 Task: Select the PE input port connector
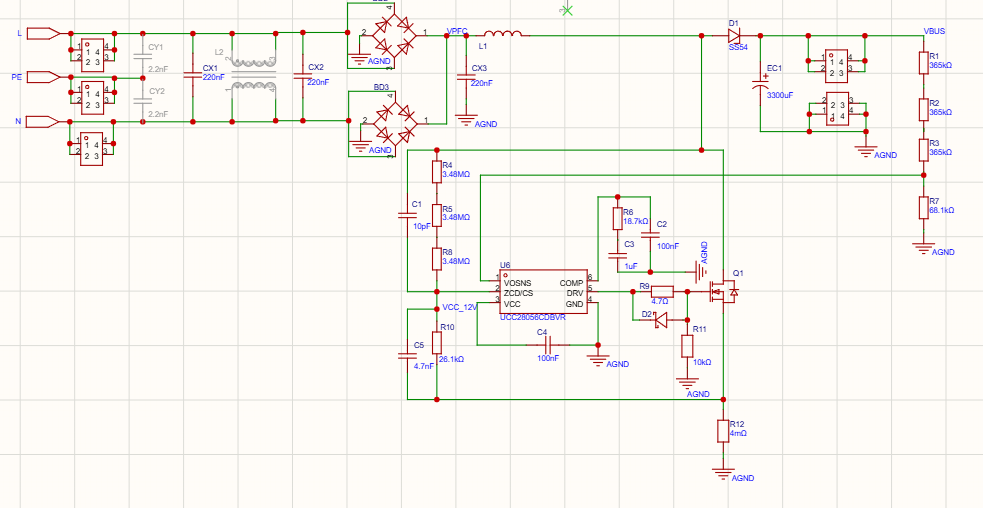[x=44, y=77]
